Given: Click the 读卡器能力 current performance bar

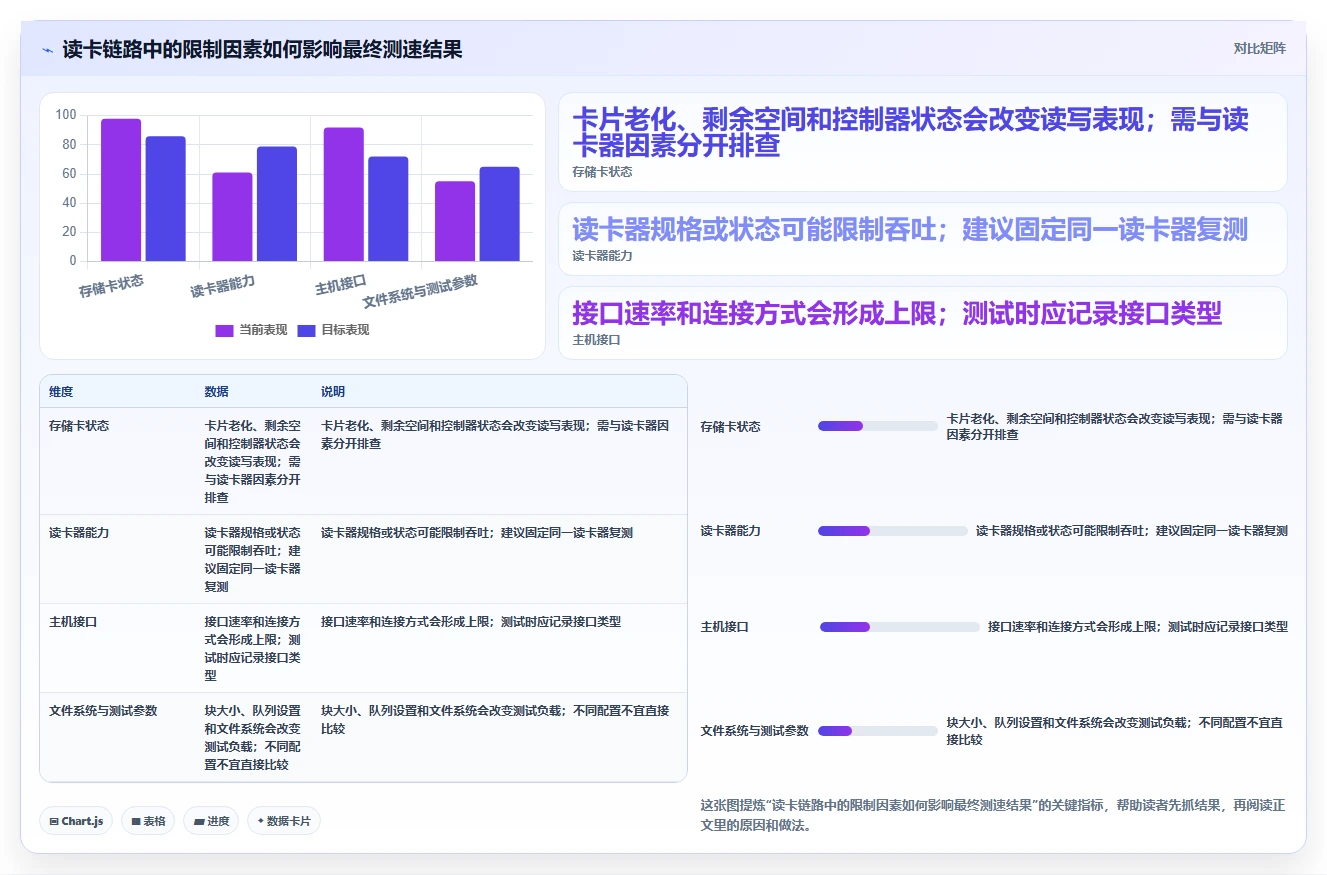Looking at the screenshot, I should (232, 217).
